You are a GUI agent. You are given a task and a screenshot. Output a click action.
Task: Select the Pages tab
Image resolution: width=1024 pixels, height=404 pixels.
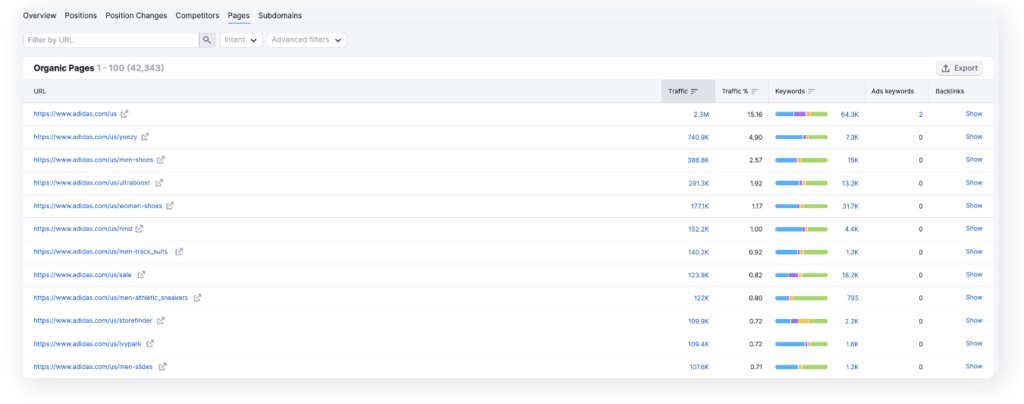click(x=238, y=15)
